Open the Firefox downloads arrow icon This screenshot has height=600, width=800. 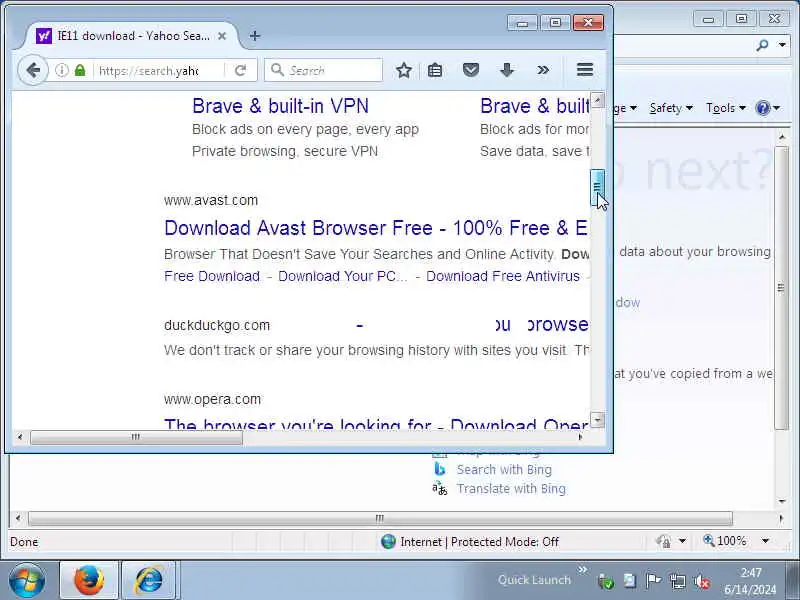click(x=507, y=70)
